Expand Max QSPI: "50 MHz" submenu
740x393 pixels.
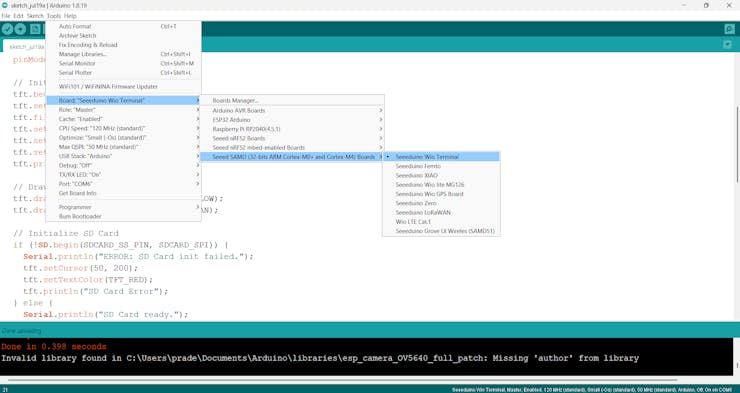[x=123, y=147]
